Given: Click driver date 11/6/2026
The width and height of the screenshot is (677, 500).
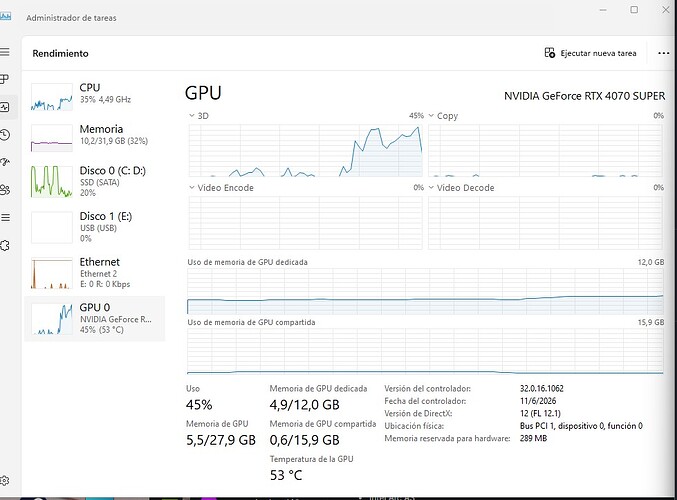Looking at the screenshot, I should click(x=538, y=401).
